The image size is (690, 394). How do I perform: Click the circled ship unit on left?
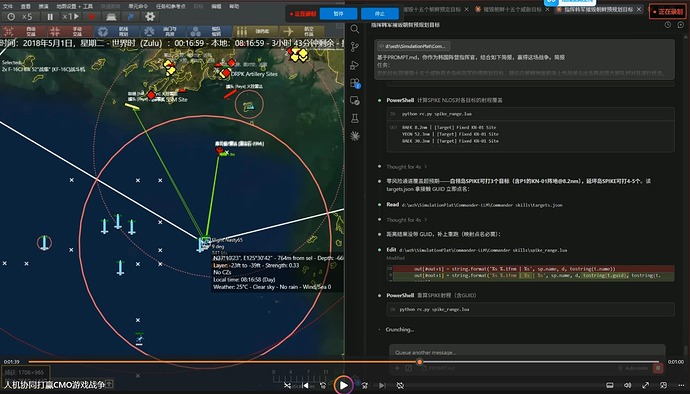coord(44,243)
